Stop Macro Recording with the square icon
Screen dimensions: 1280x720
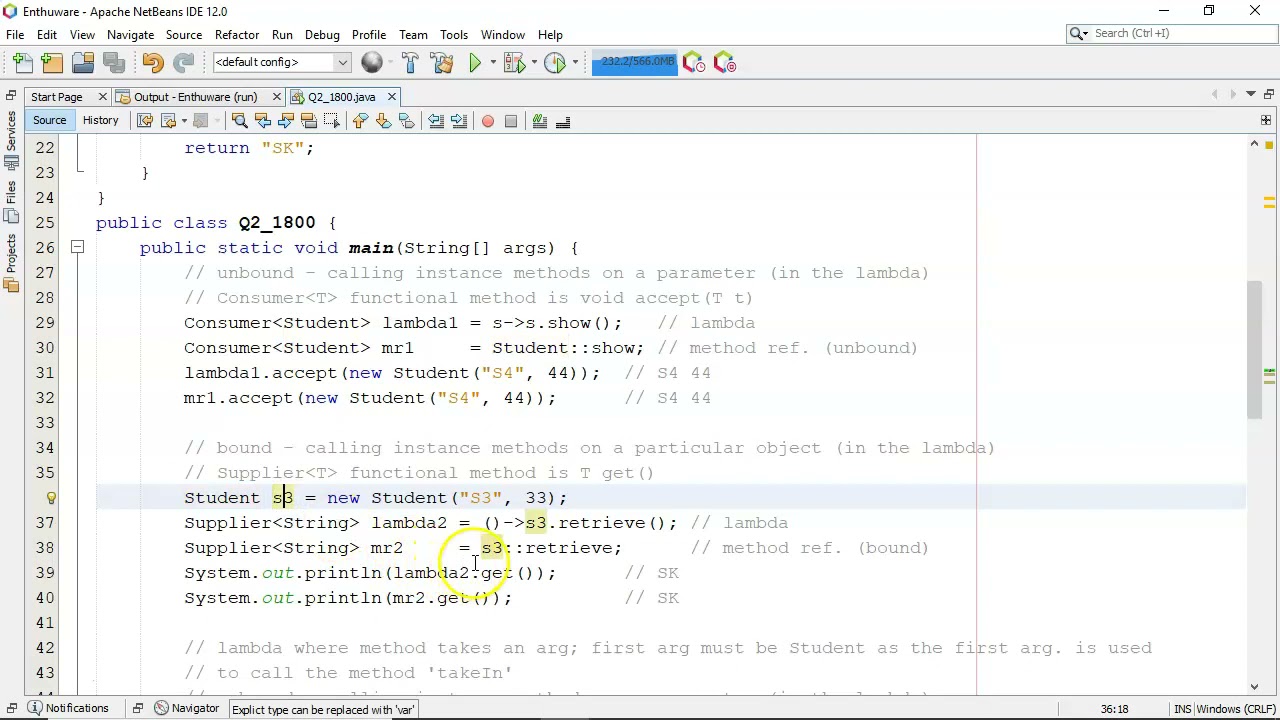[x=511, y=121]
